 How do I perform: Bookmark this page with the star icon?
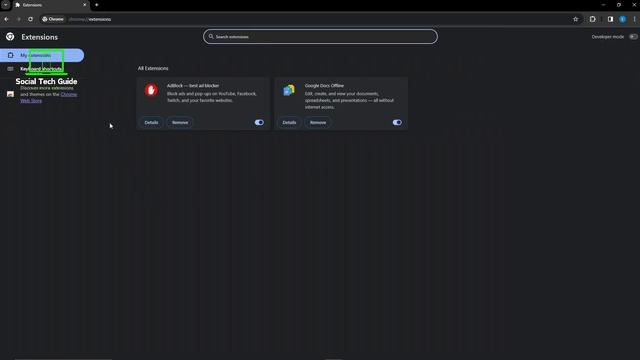click(576, 19)
